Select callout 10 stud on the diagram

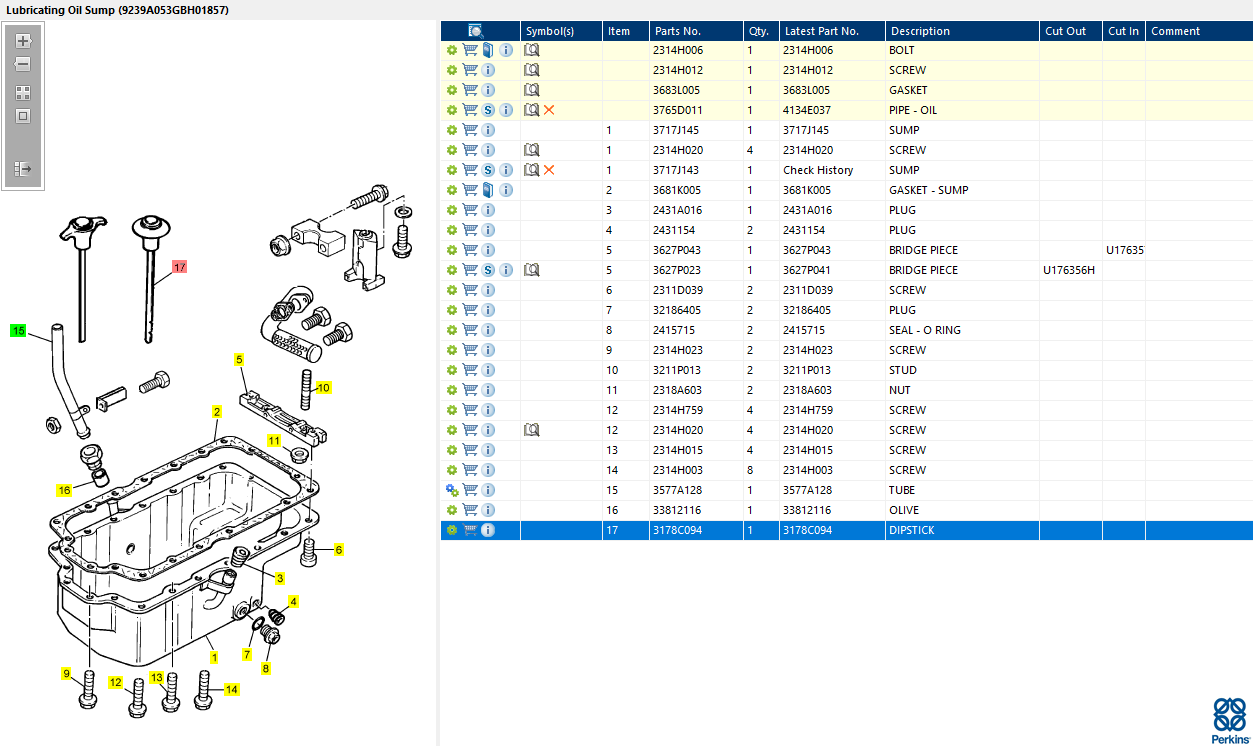(x=323, y=387)
